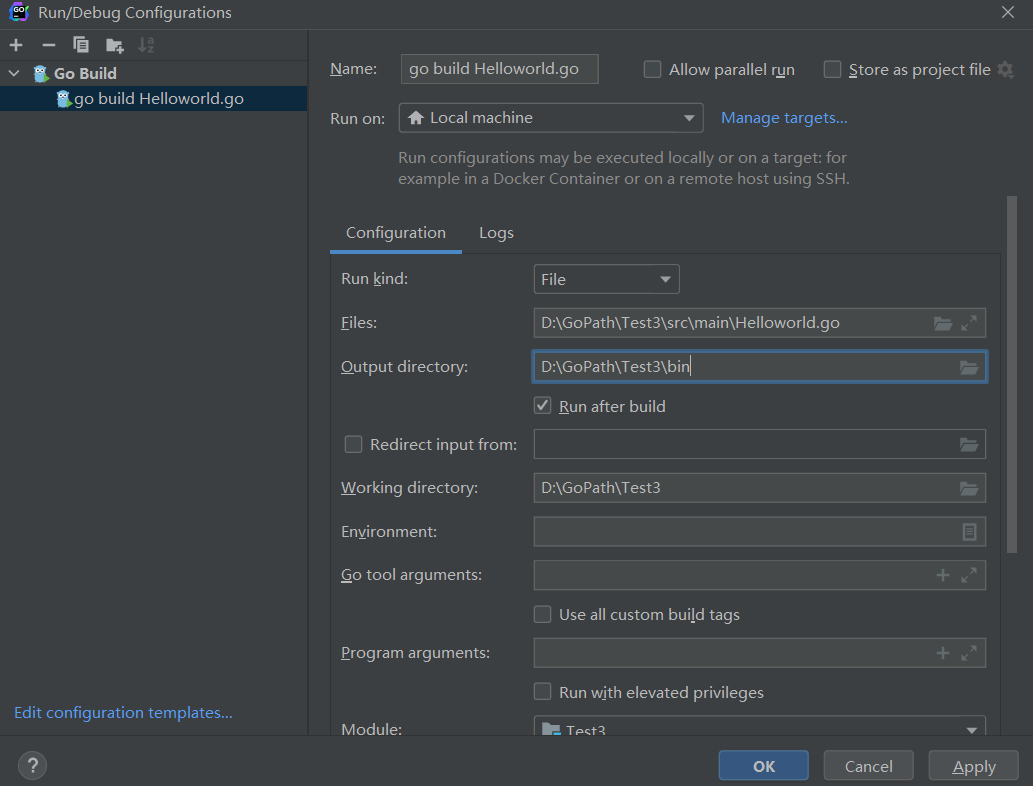The width and height of the screenshot is (1033, 786).
Task: Open the Run kind dropdown
Action: pos(606,279)
